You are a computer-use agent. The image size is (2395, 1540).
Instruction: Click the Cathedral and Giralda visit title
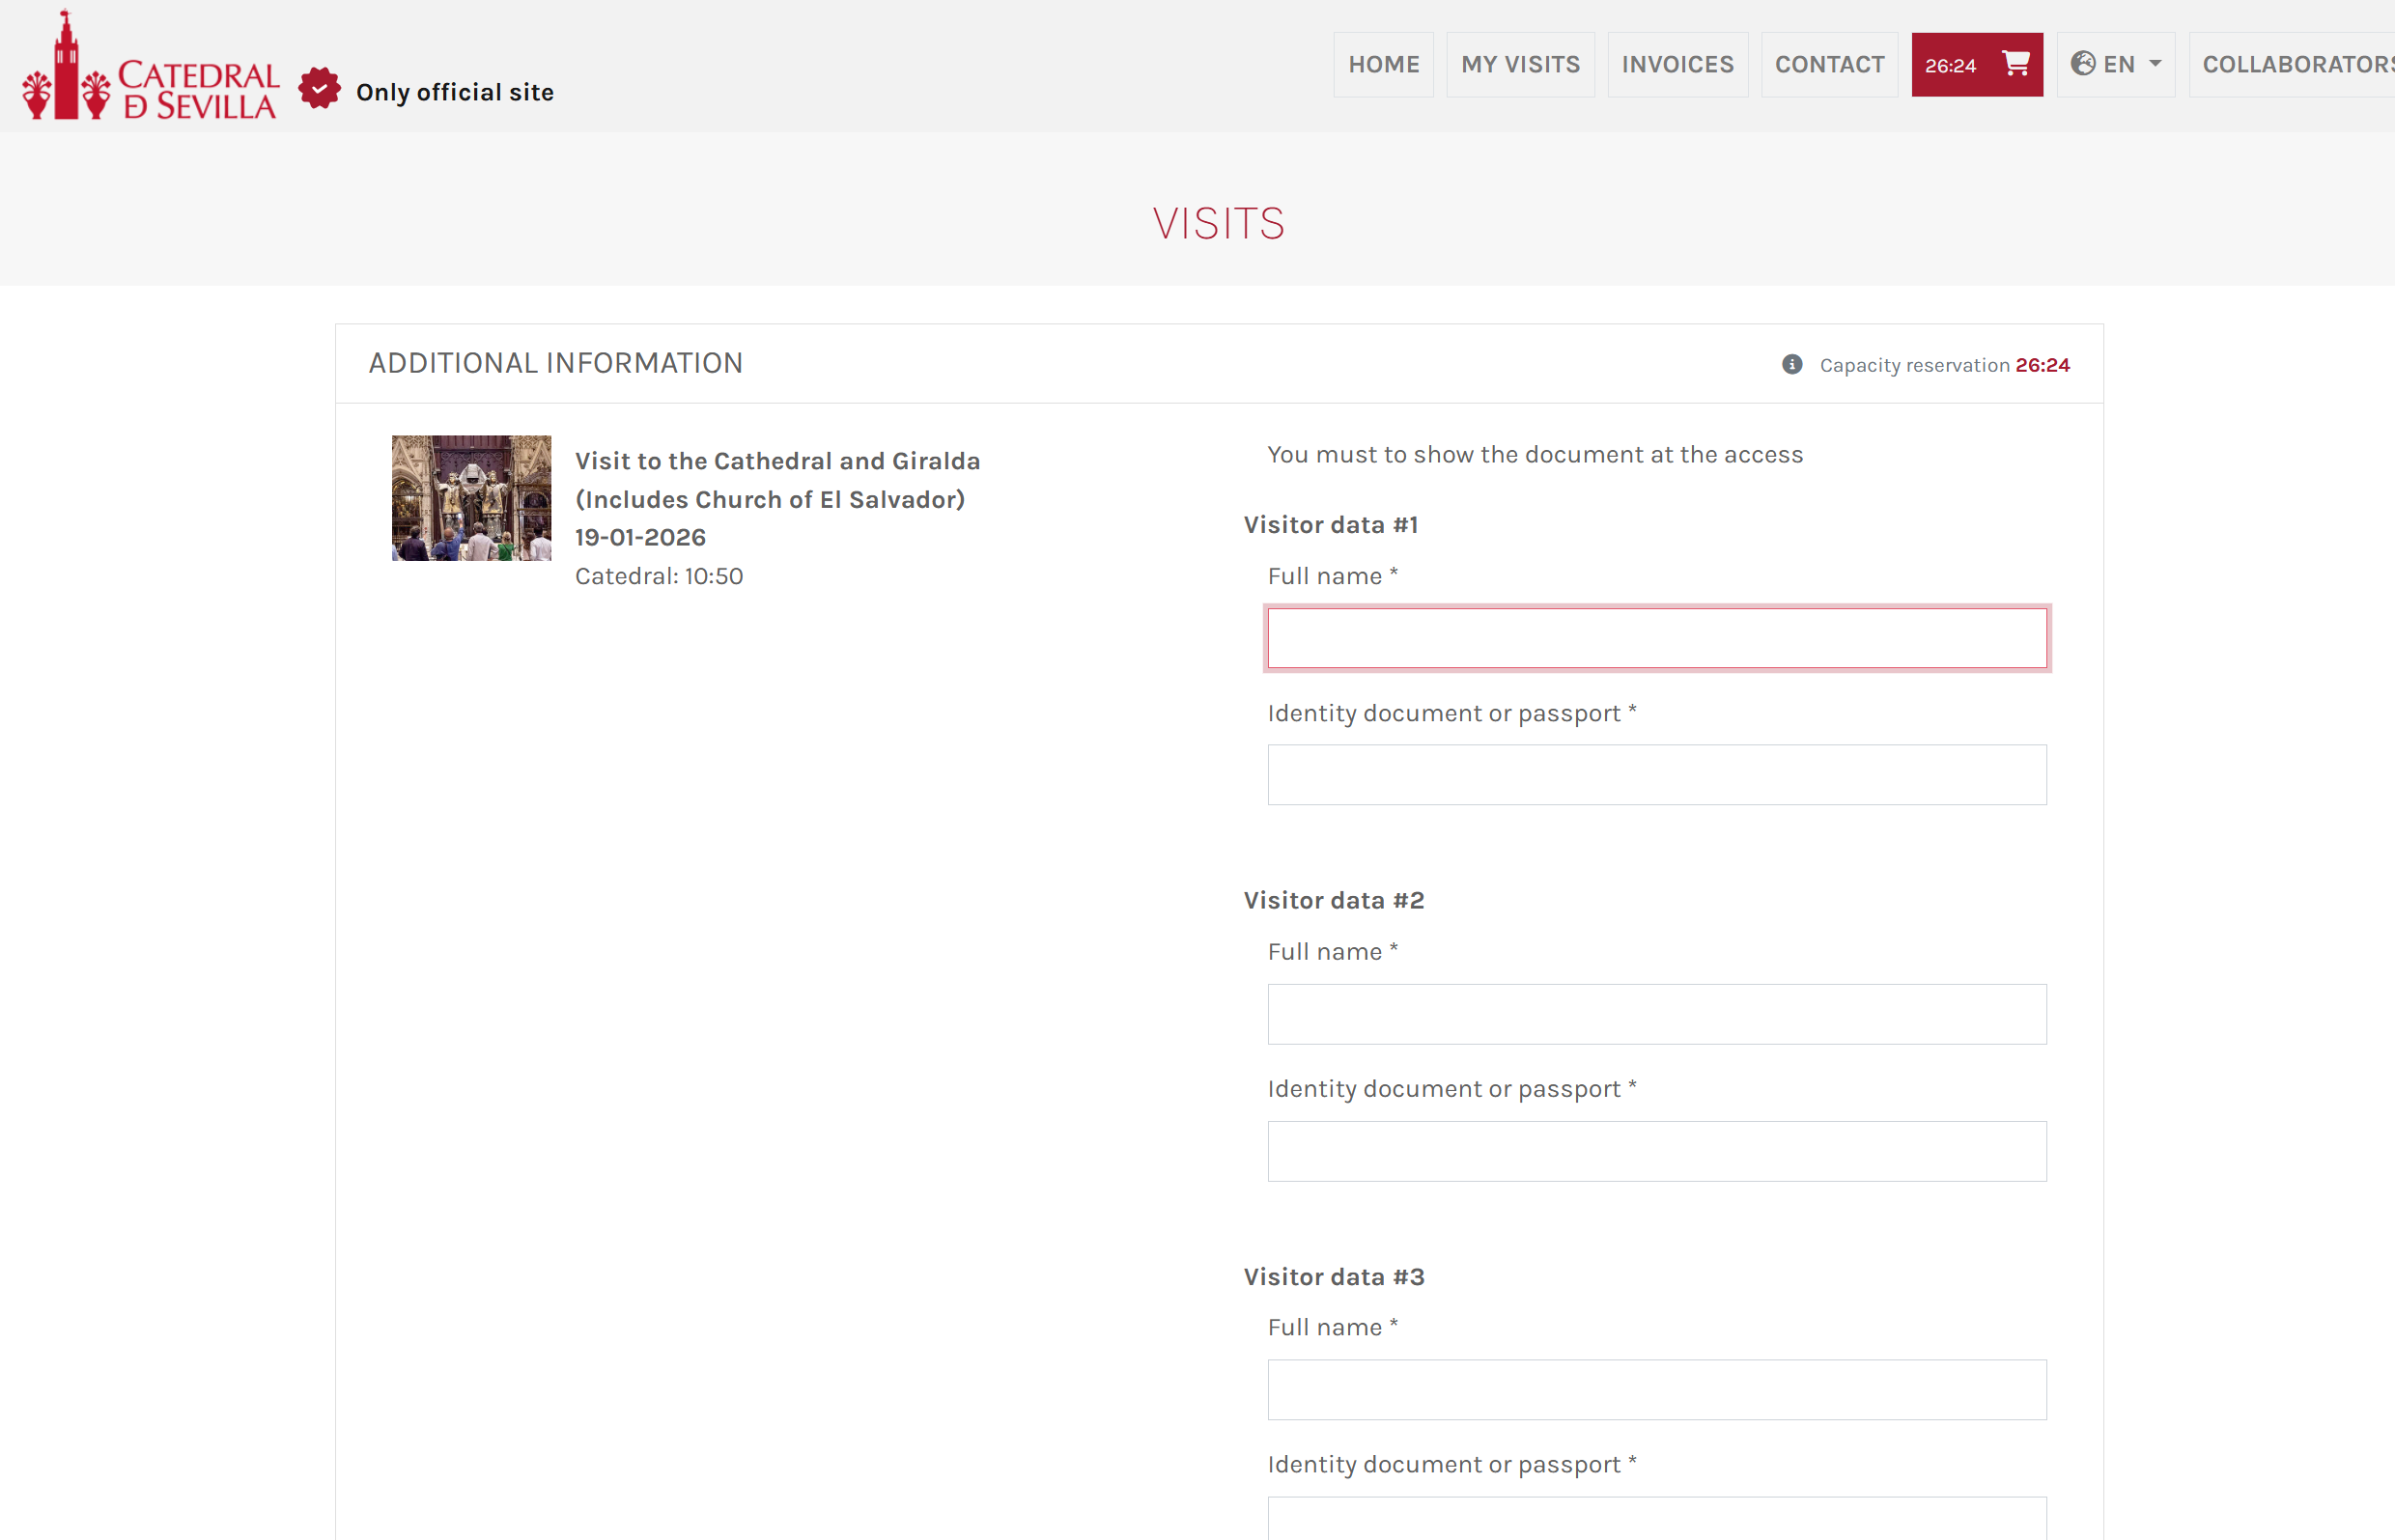pos(777,480)
